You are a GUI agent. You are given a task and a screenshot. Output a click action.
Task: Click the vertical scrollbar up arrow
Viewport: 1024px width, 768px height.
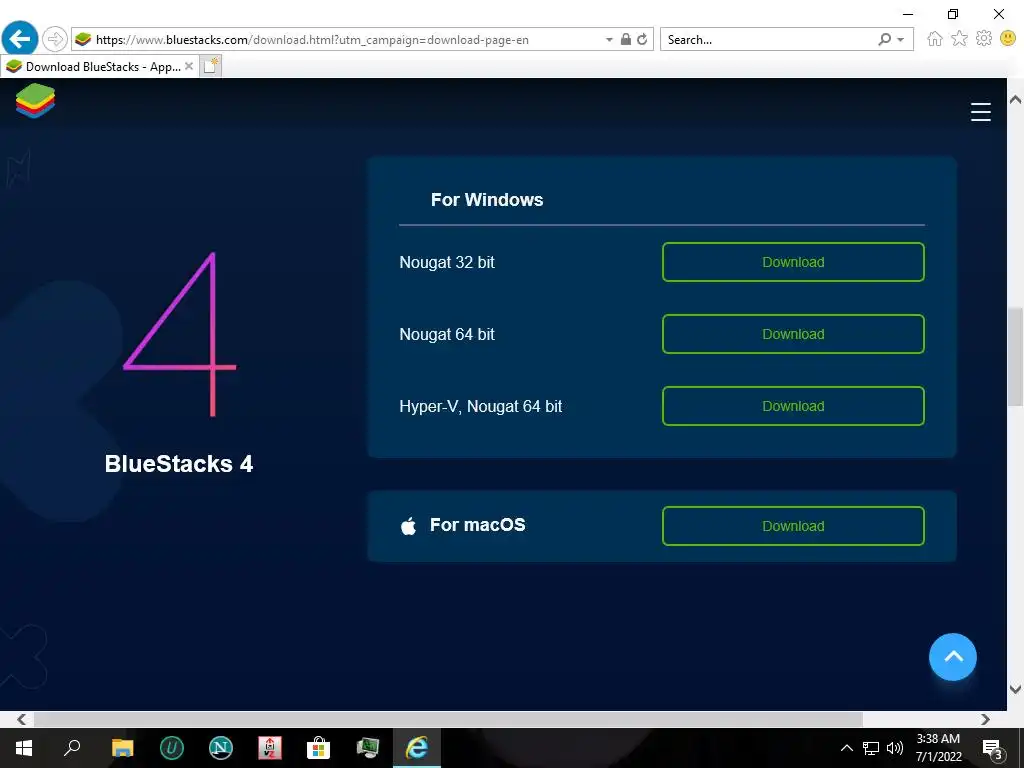[1015, 100]
